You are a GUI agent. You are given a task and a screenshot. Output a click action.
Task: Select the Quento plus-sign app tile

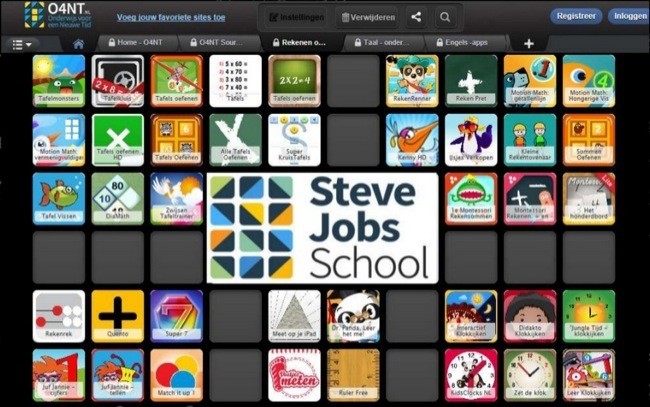click(x=117, y=315)
